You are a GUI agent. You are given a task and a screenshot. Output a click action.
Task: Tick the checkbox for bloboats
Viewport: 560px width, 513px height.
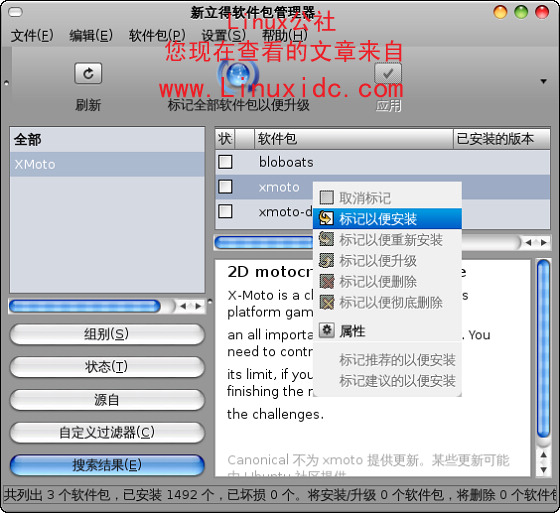point(225,162)
